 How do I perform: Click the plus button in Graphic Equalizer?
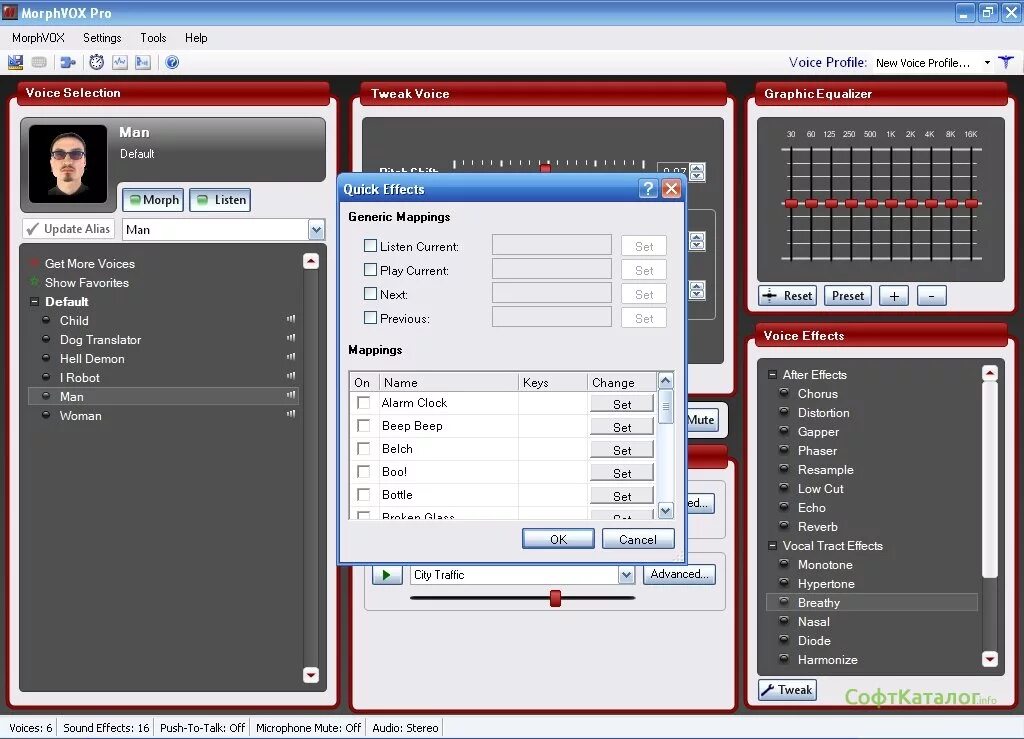894,296
